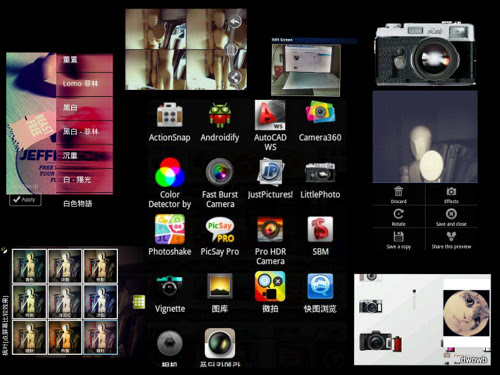Tap Share this preview
The height and width of the screenshot is (375, 500).
(x=451, y=240)
